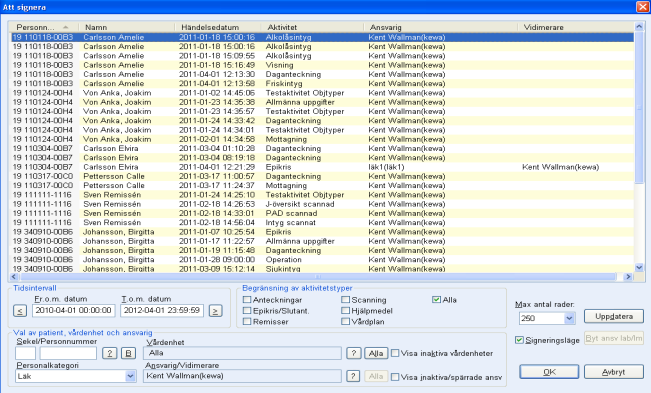This screenshot has height=393, width=651.
Task: Click the B button next to Personnummer
Action: pos(128,353)
